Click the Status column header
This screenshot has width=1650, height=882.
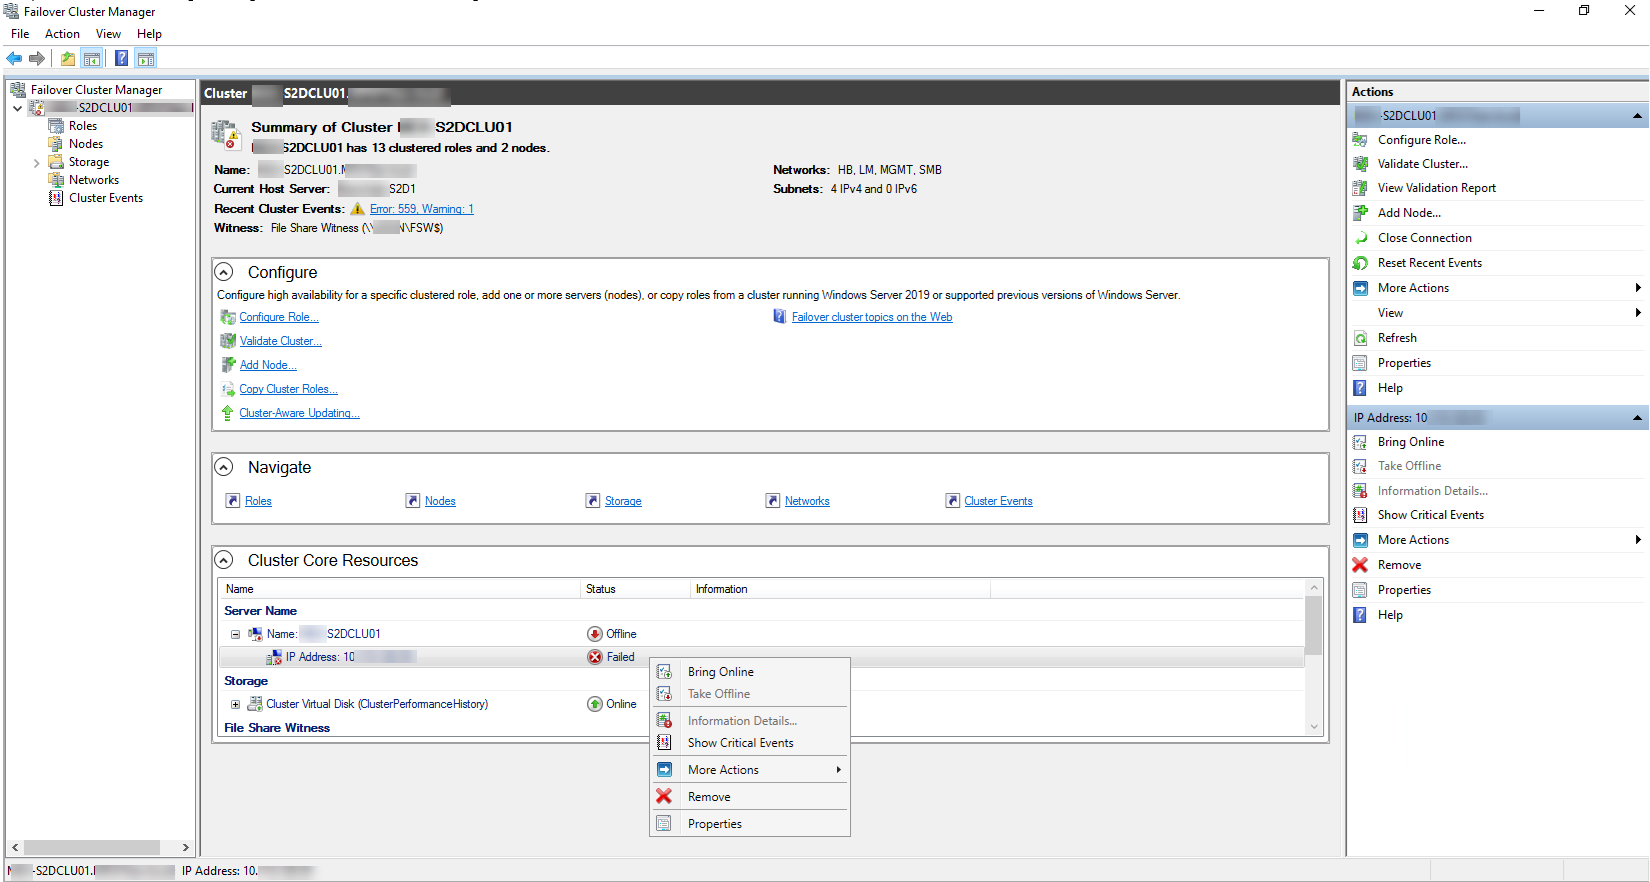[x=635, y=589]
